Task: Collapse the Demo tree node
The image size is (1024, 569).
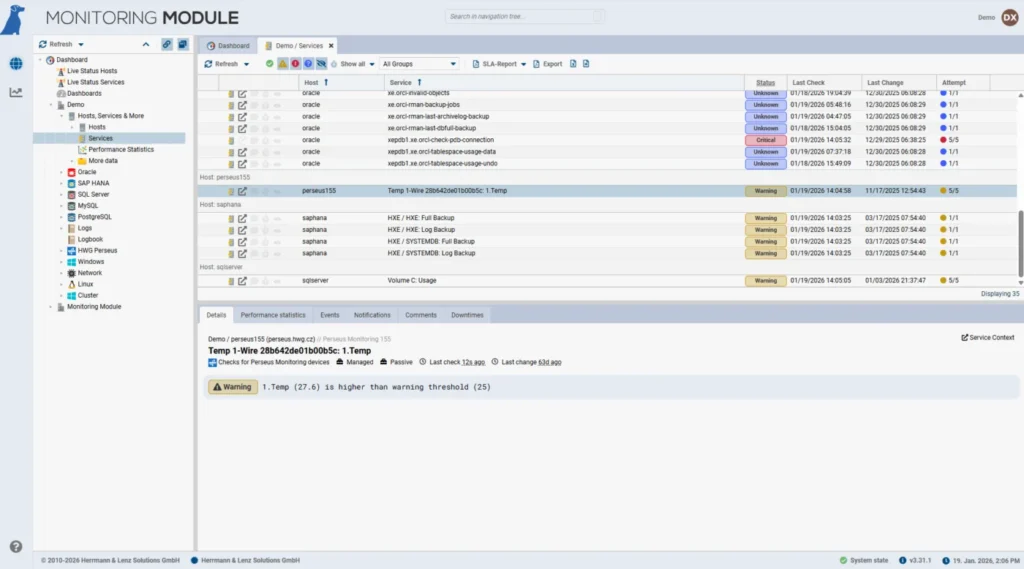Action: tap(51, 105)
